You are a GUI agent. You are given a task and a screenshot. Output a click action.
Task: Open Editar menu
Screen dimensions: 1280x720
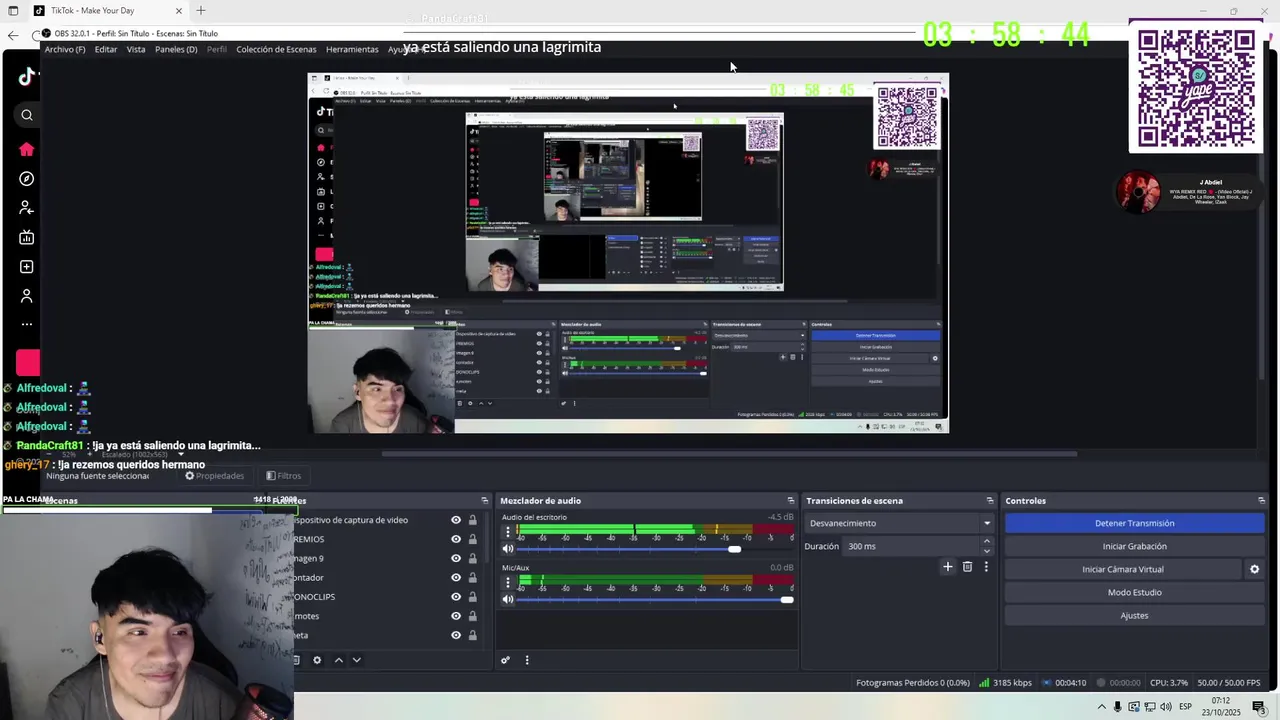tap(106, 49)
